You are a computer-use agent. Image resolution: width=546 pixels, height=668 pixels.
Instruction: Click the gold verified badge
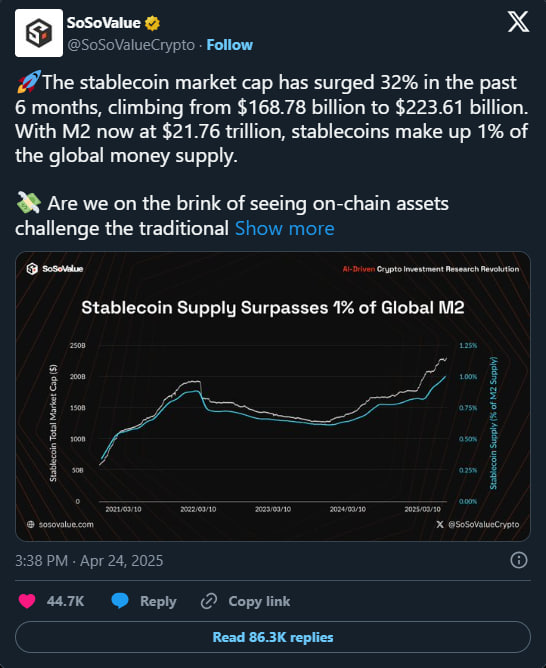coord(152,23)
